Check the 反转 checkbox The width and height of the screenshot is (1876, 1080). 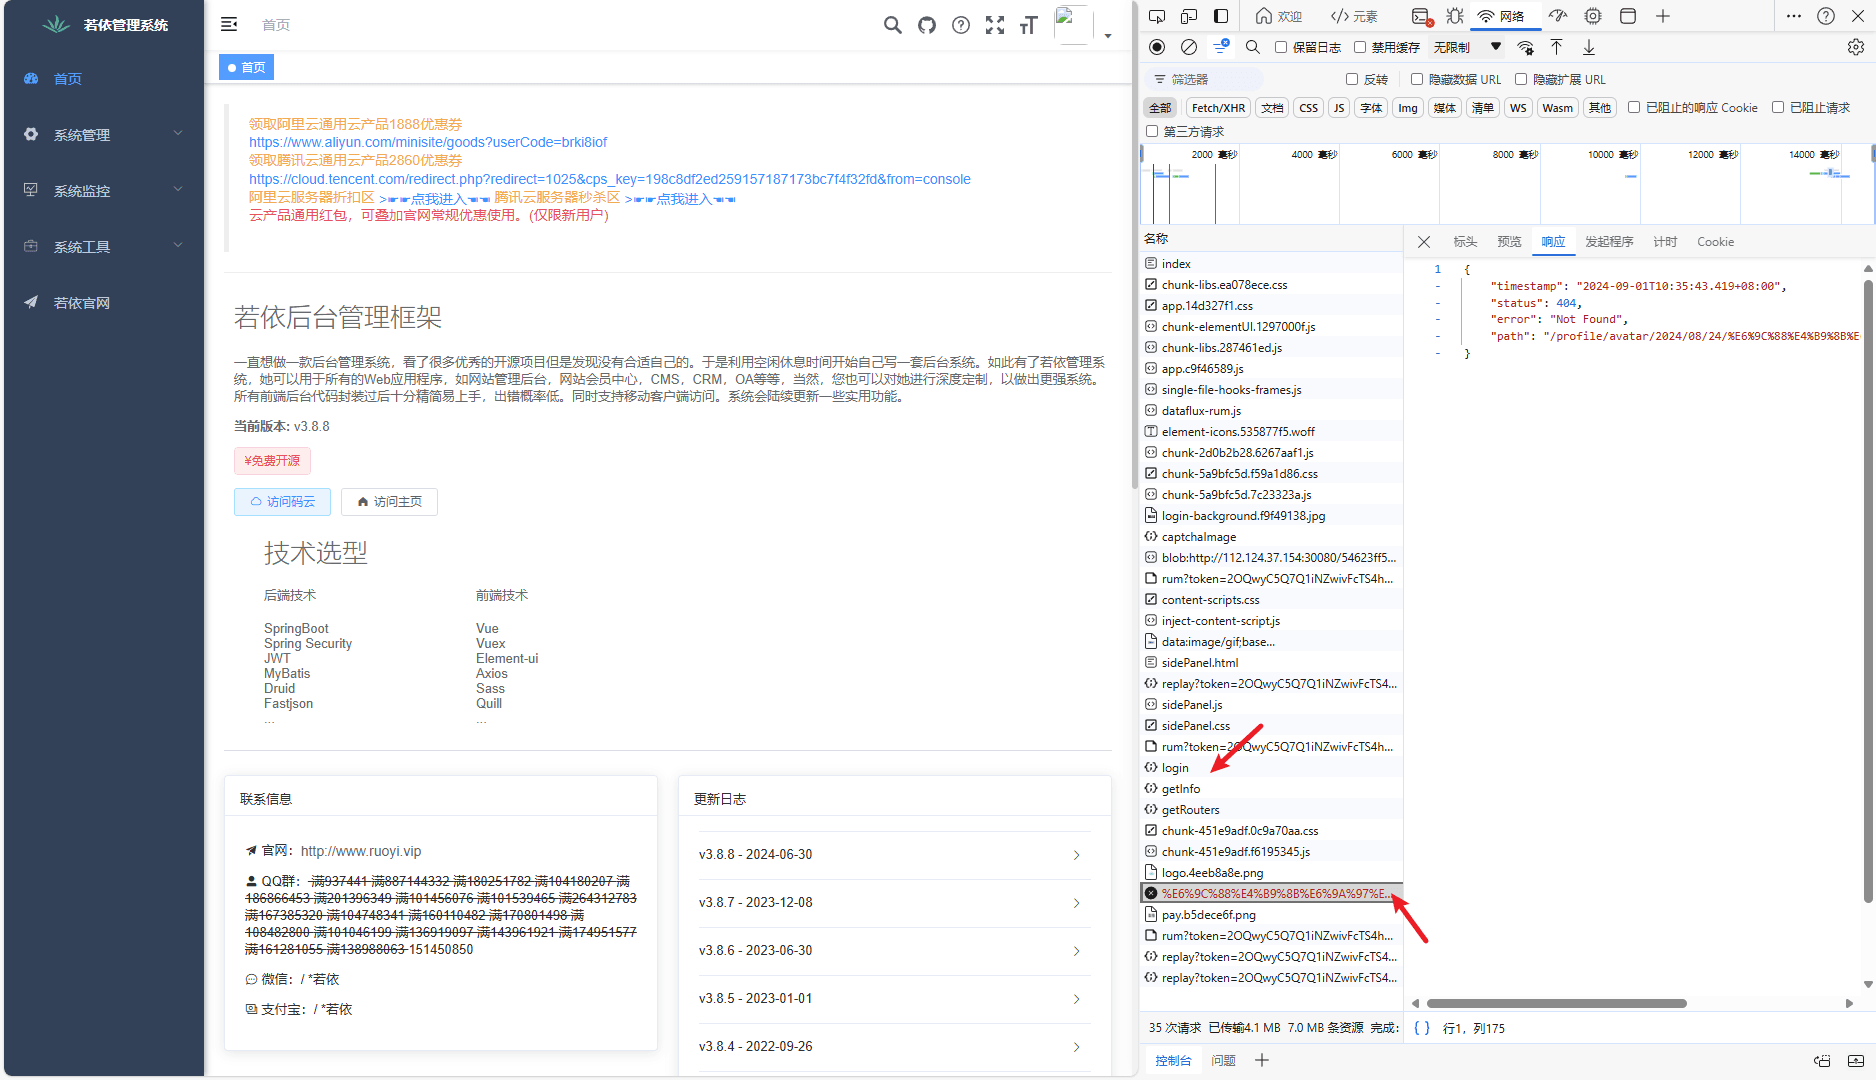1352,79
